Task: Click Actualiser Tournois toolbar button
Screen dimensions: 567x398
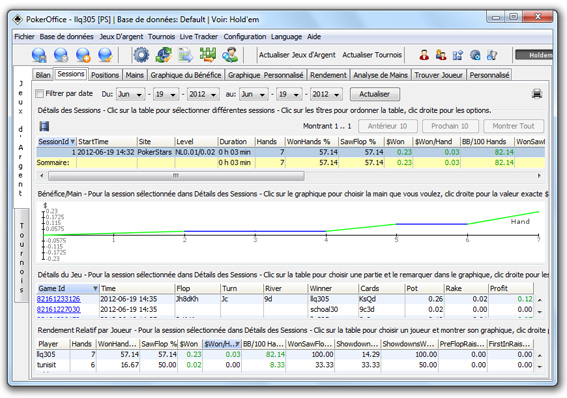Action: point(372,55)
